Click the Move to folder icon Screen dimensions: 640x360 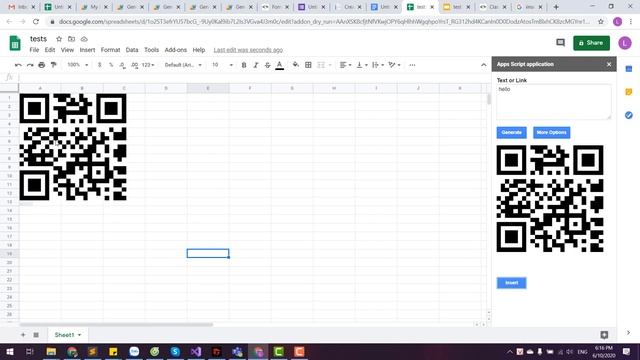pos(71,39)
